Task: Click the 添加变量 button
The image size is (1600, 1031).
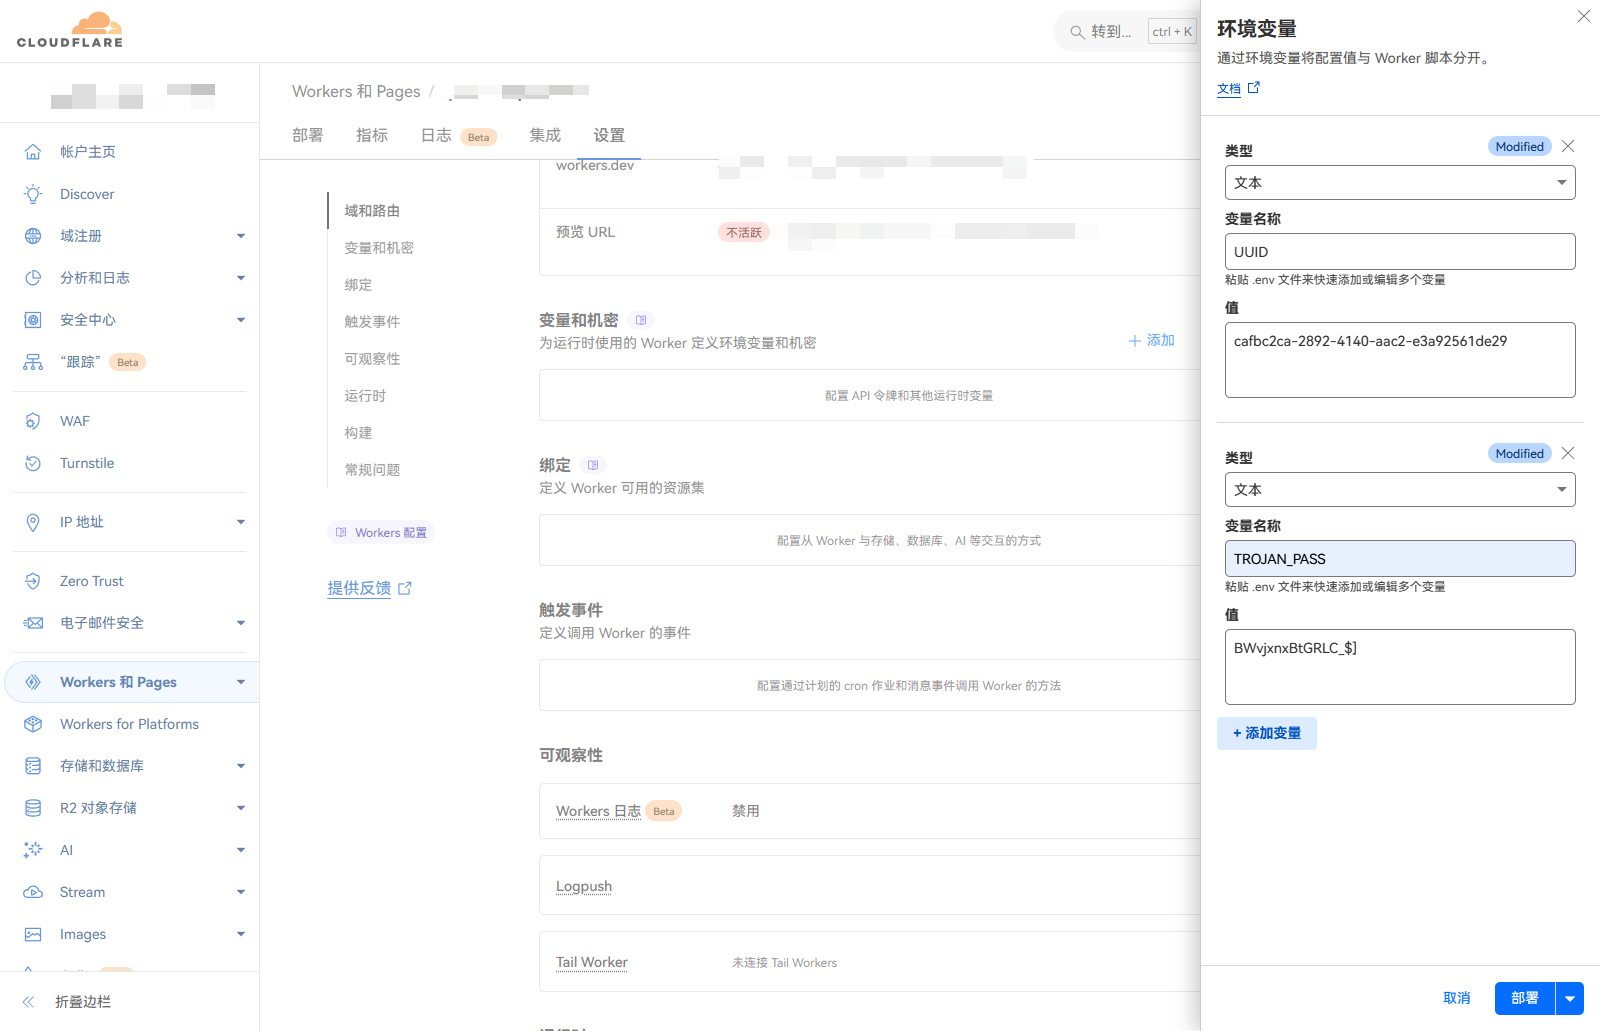Action: click(1266, 733)
